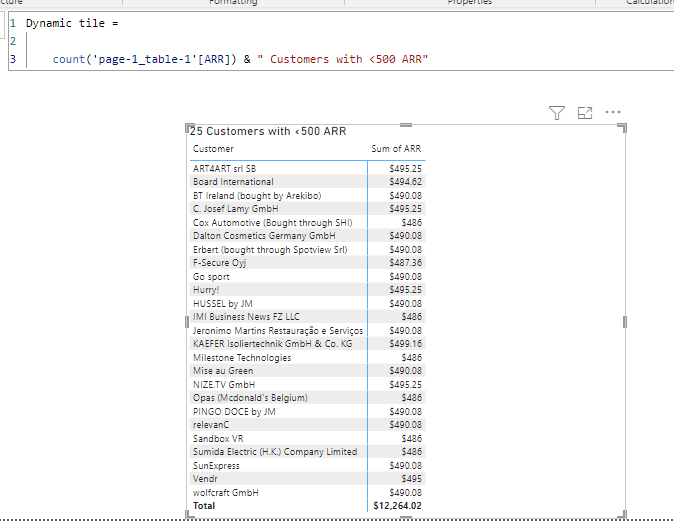Select Opas (Mcdonald's Belgium)

(x=250, y=398)
